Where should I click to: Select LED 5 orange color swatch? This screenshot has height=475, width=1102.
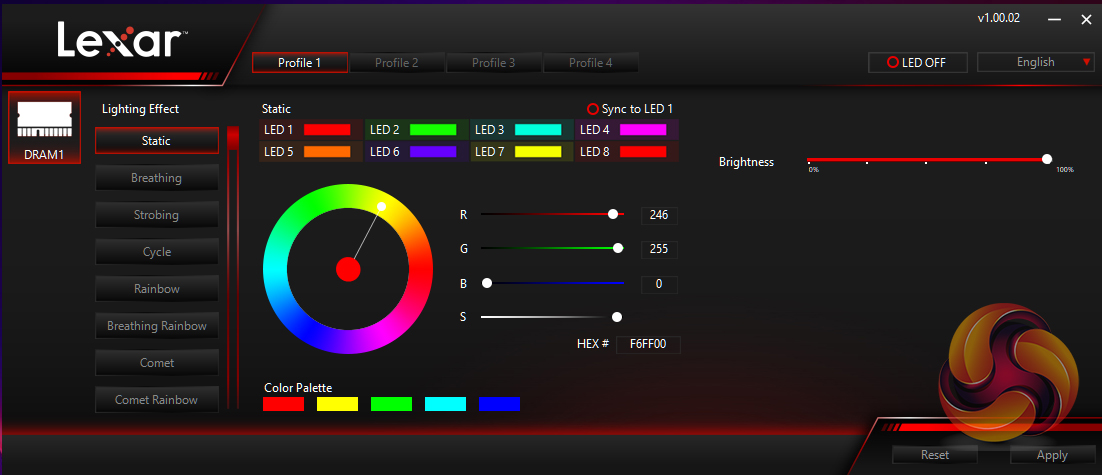coord(327,152)
